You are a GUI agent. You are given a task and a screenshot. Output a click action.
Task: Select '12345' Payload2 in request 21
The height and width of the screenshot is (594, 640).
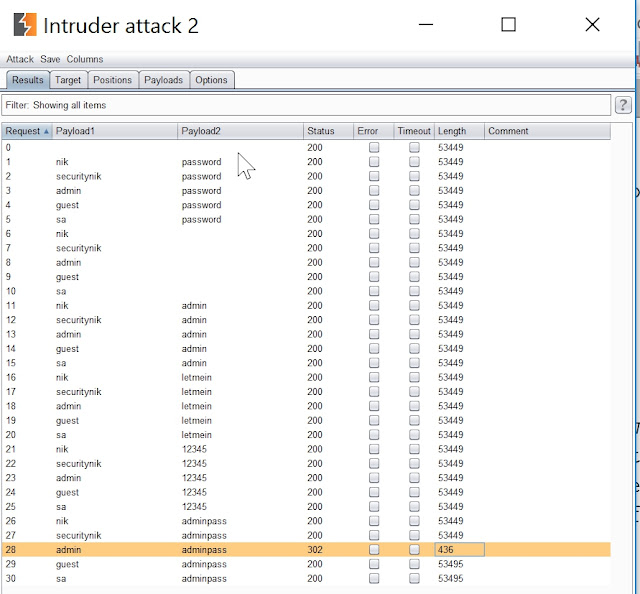pos(194,449)
